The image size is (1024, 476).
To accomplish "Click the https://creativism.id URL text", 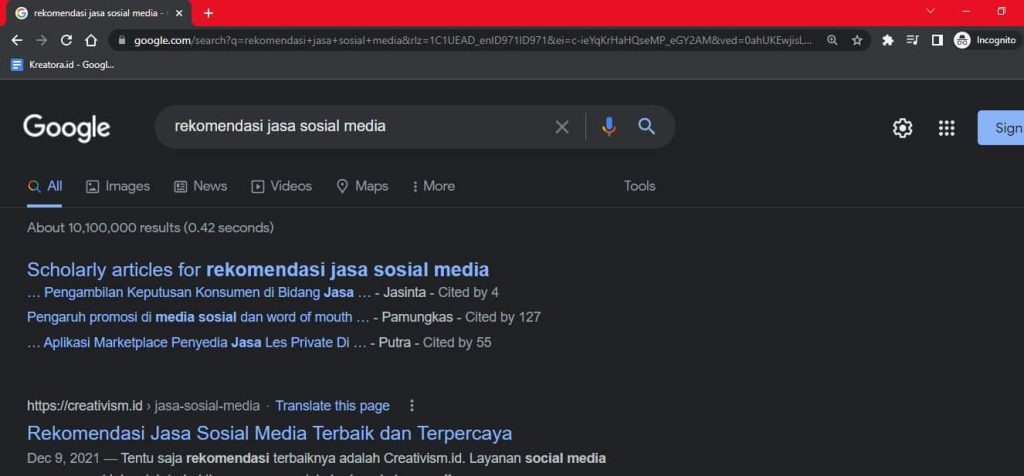I will point(85,406).
